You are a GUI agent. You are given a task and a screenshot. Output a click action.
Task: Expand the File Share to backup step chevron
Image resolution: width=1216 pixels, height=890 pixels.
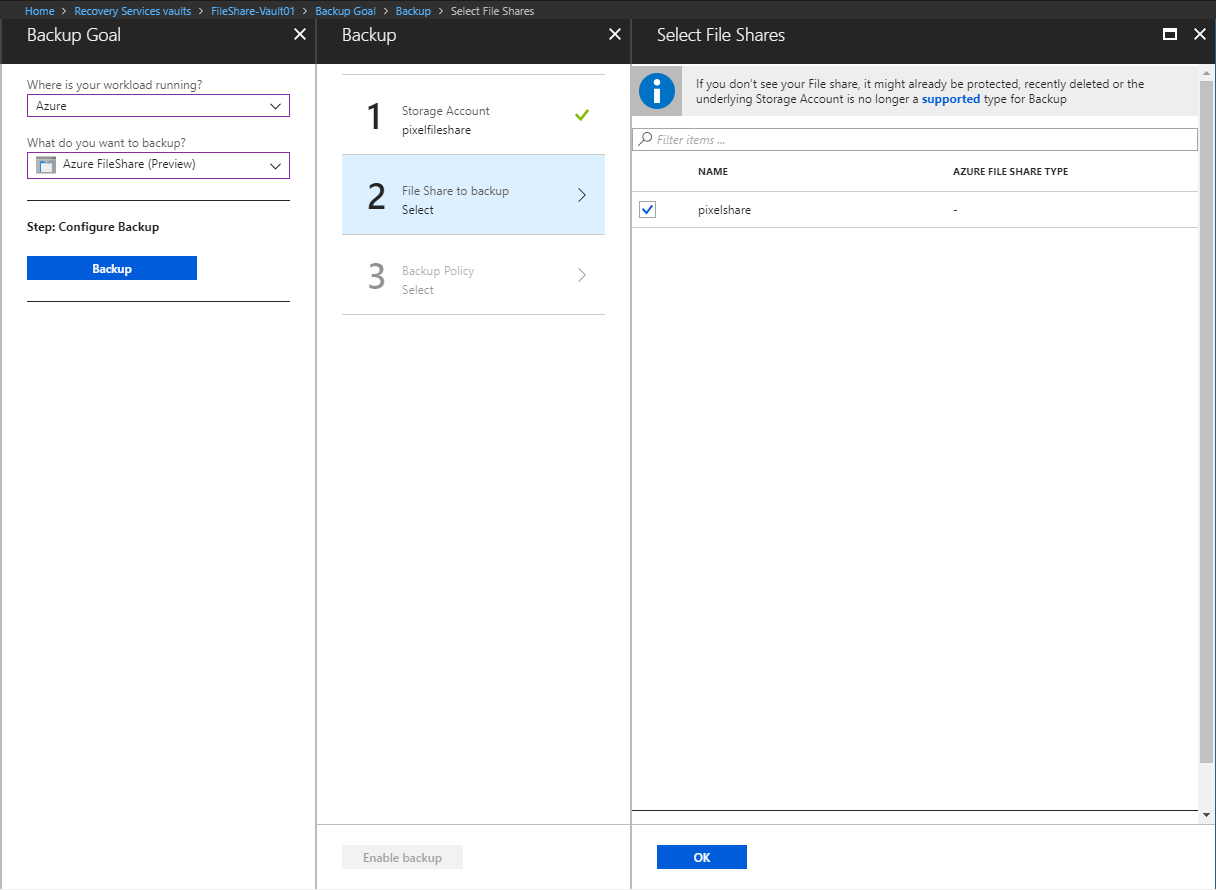click(x=582, y=196)
